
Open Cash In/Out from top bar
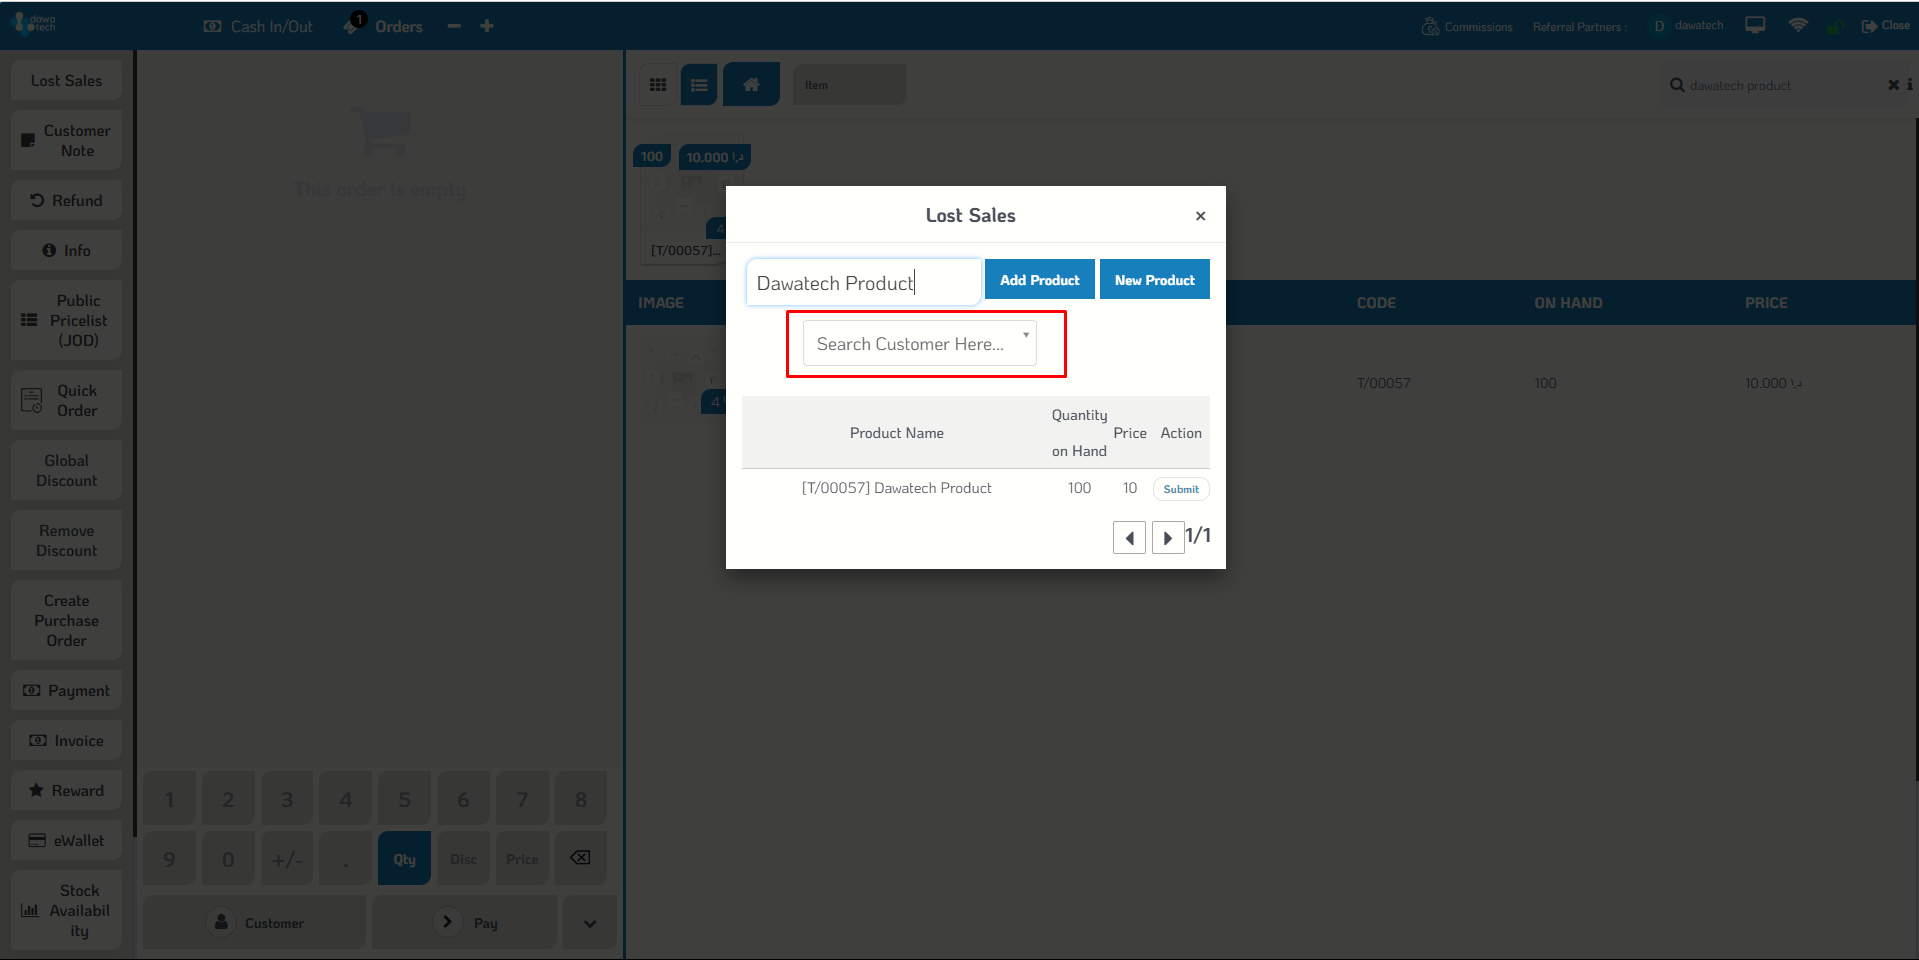(x=258, y=27)
